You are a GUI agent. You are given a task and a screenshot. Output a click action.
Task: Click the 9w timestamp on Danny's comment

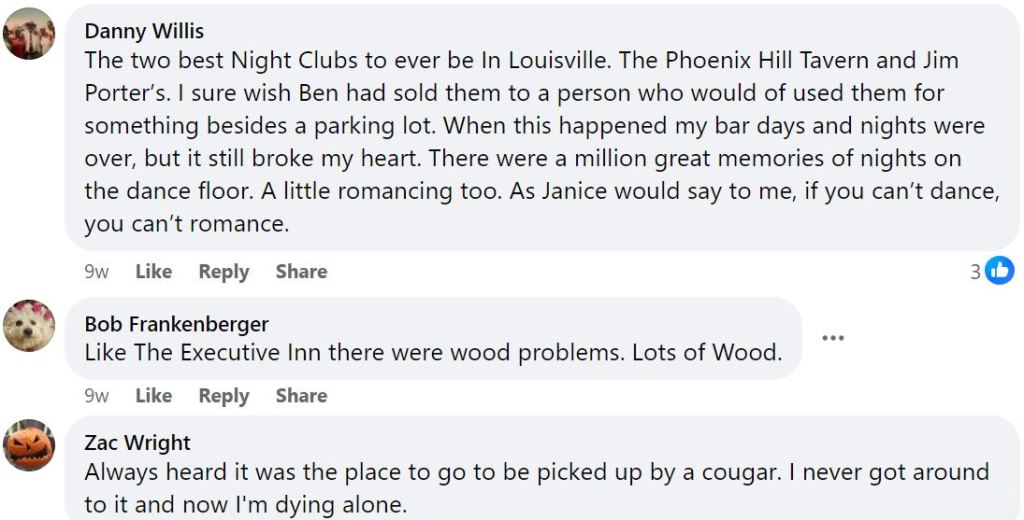click(x=97, y=271)
